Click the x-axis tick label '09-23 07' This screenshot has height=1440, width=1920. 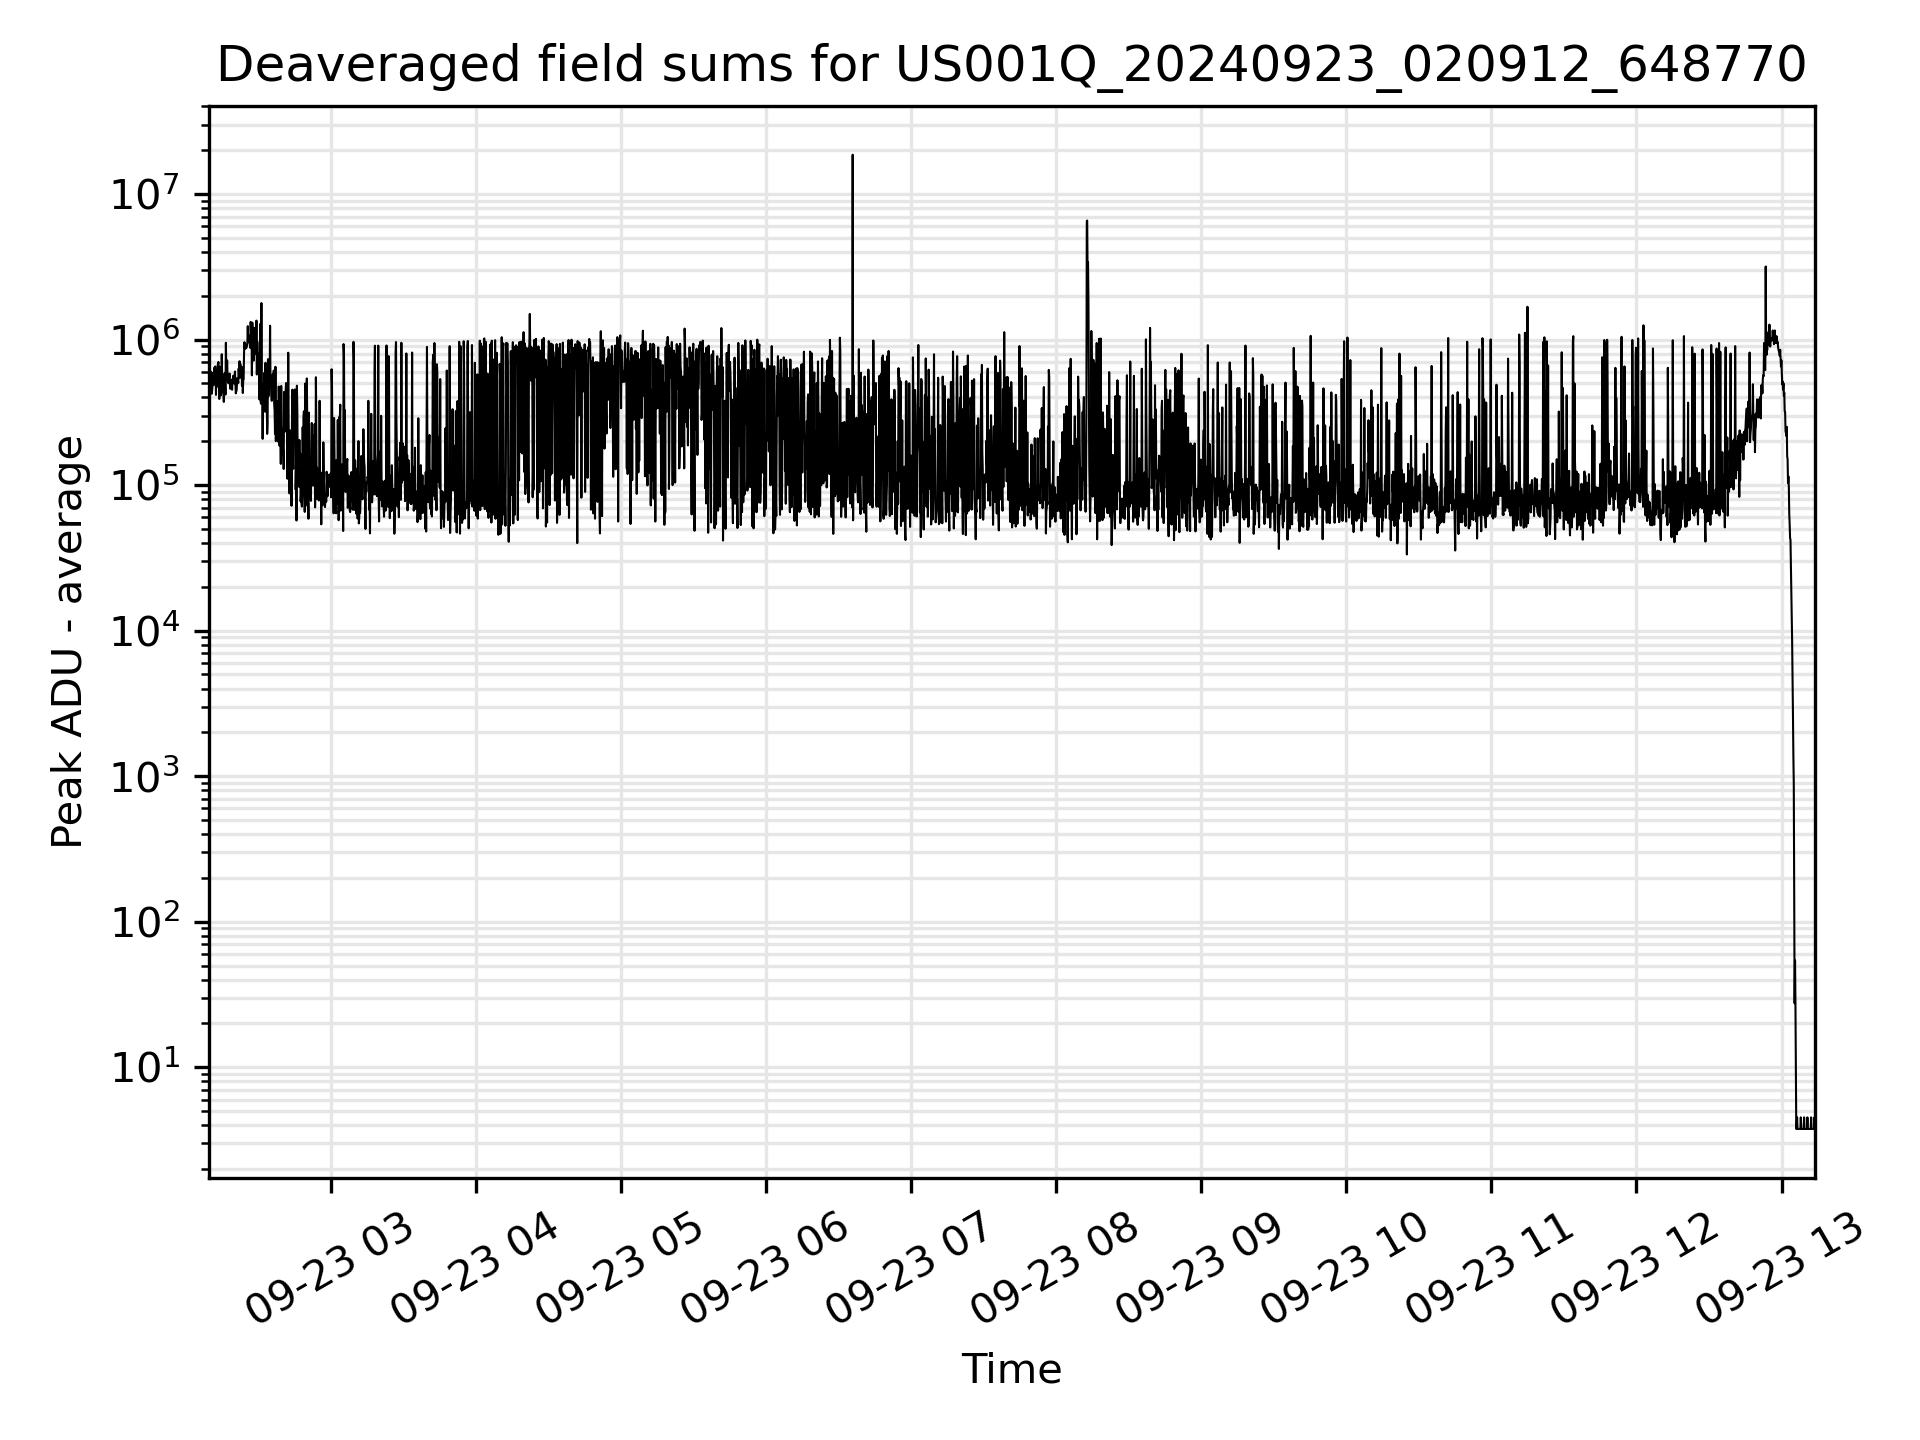910,1270
